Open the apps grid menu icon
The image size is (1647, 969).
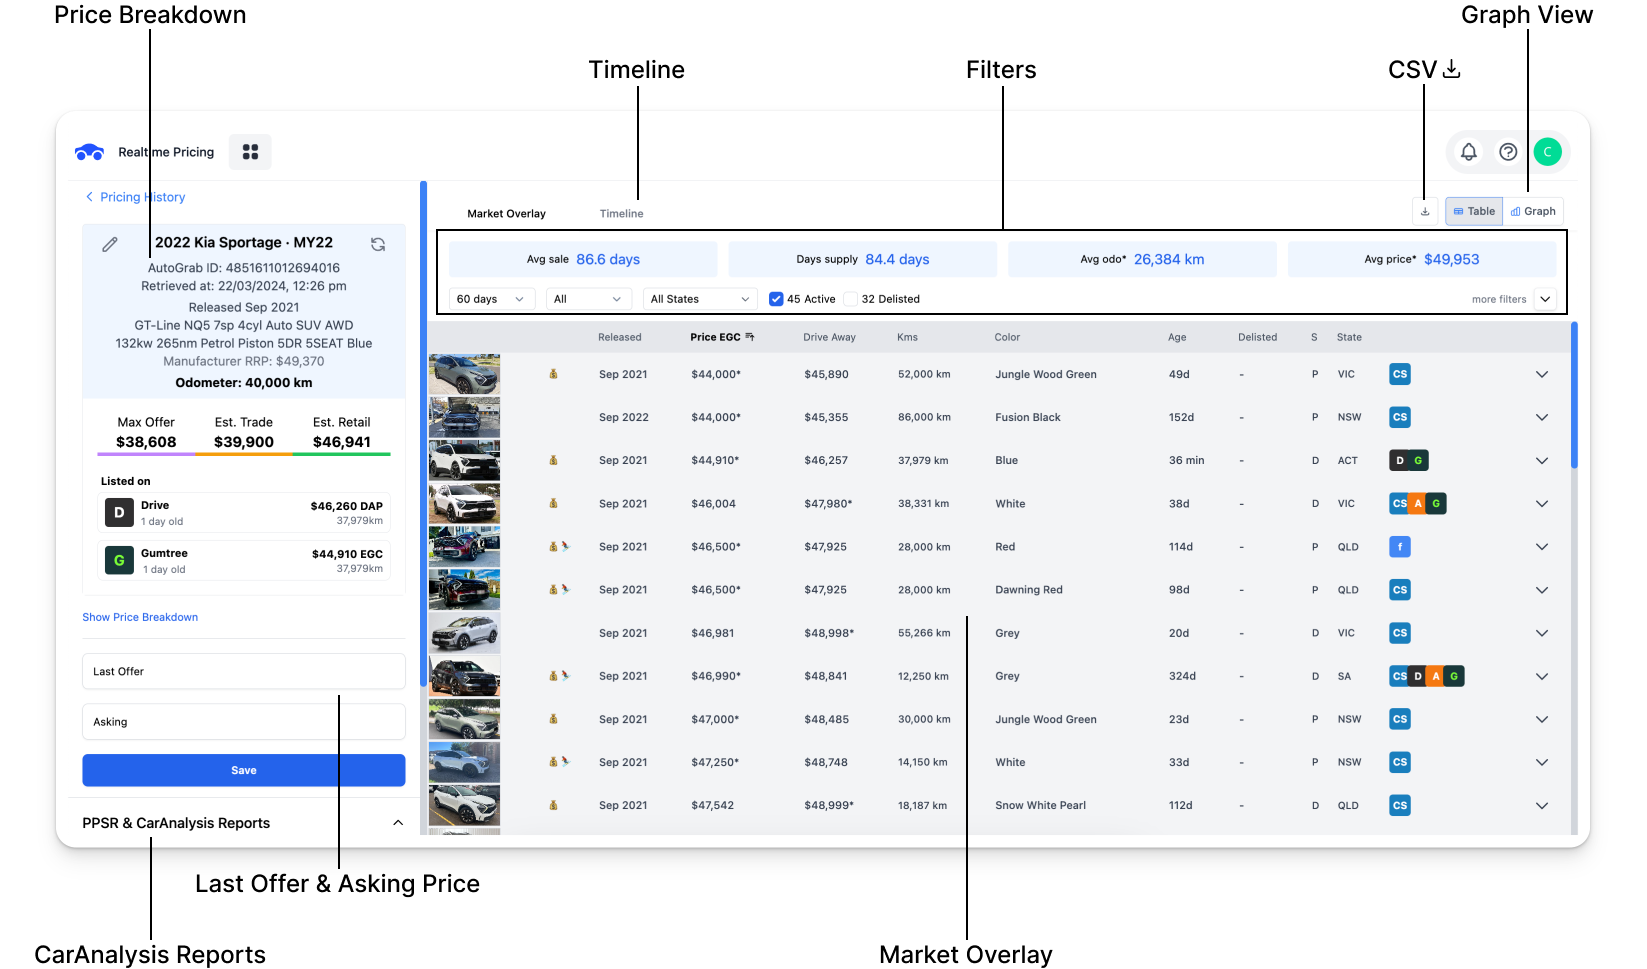click(250, 152)
